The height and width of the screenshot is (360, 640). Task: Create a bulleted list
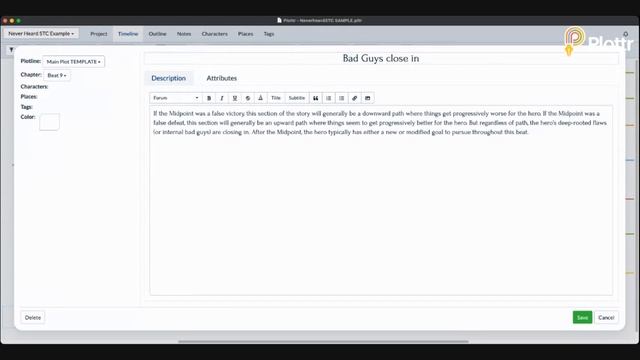[342, 98]
